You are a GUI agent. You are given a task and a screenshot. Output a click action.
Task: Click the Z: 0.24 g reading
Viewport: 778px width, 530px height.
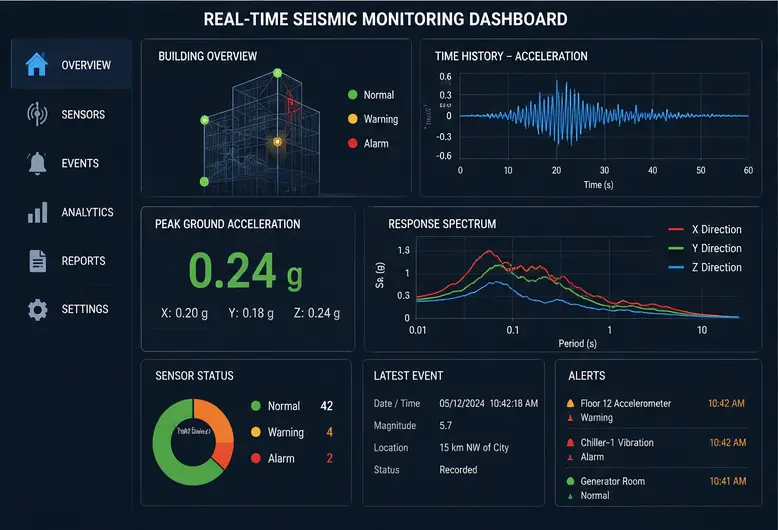click(317, 313)
